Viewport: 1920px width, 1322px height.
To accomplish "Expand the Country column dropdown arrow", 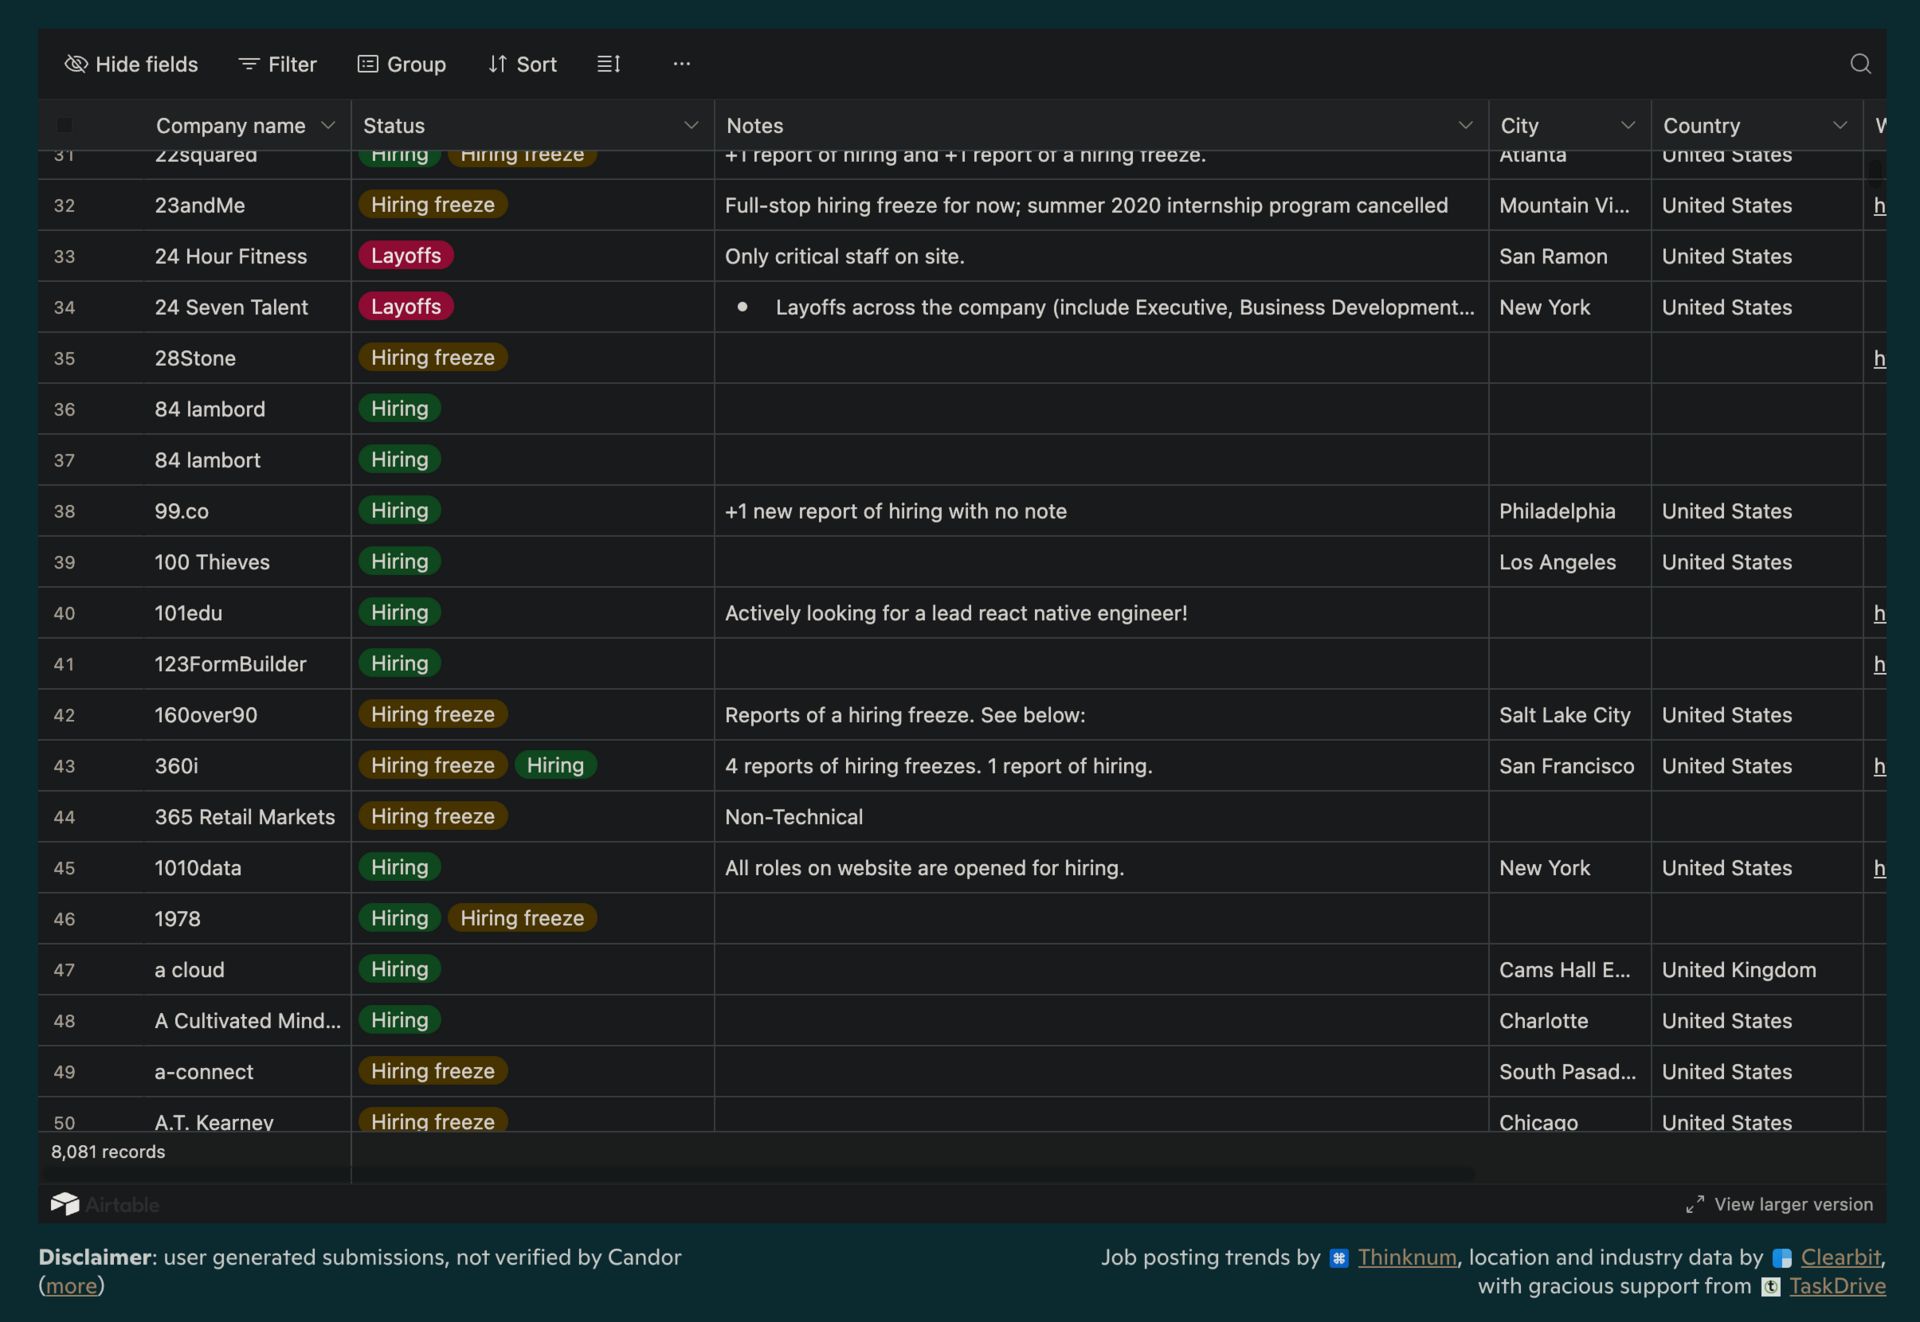I will 1840,125.
